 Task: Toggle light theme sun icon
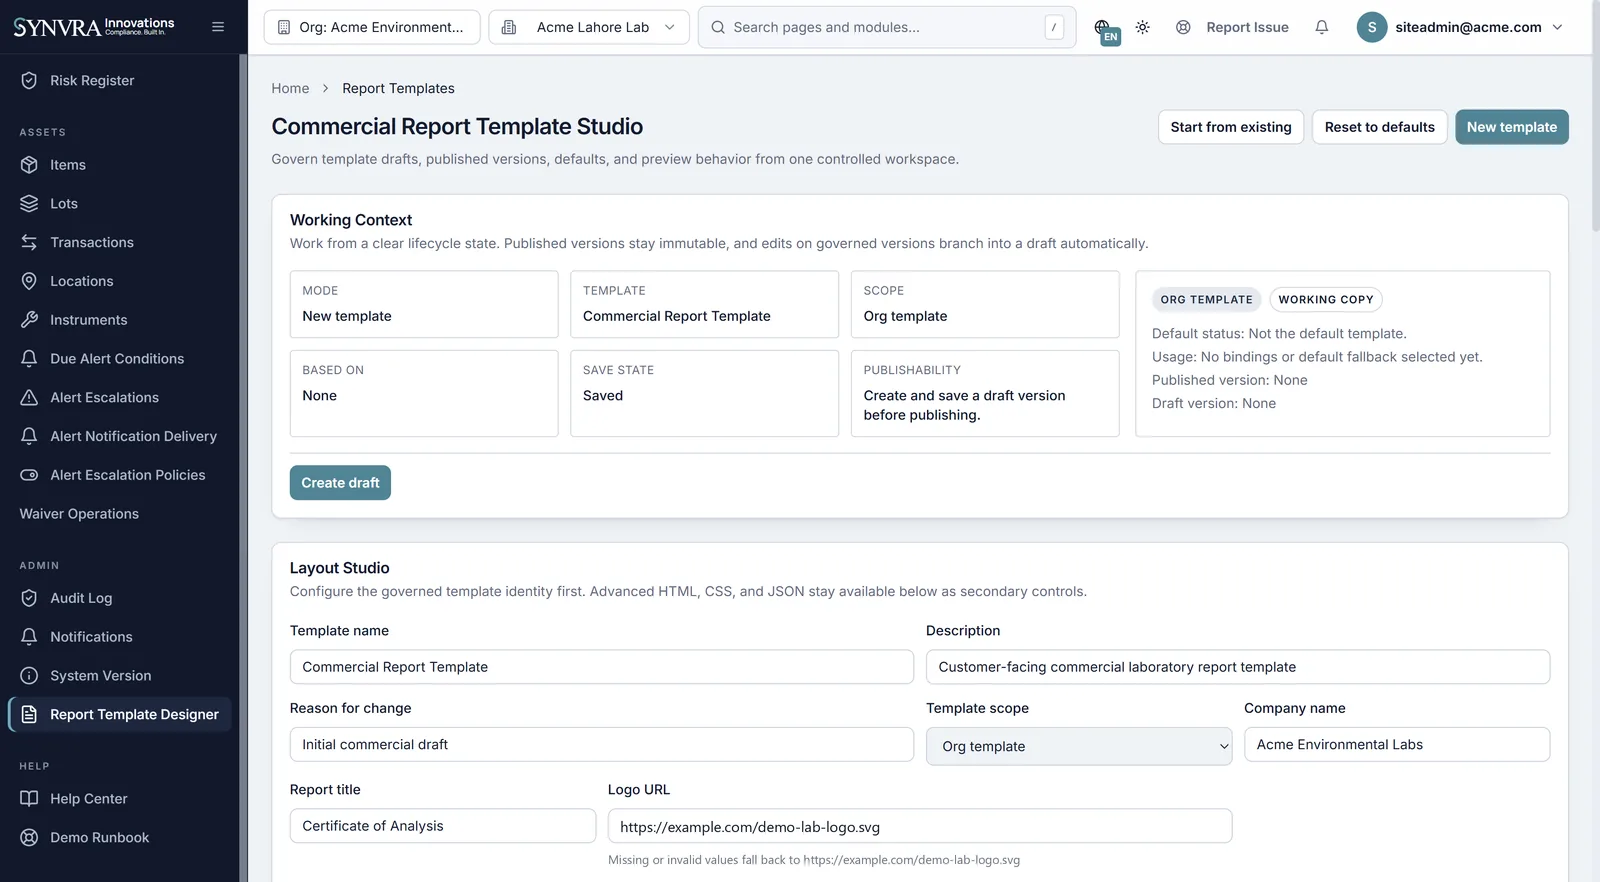click(1142, 27)
